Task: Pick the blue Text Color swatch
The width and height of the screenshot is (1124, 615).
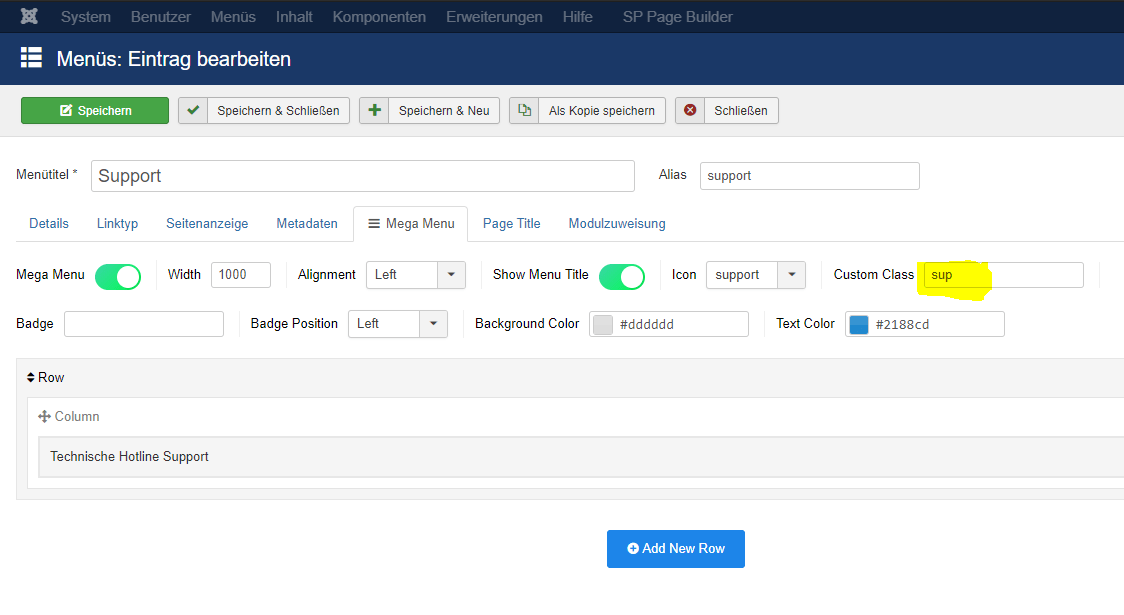Action: click(x=858, y=324)
